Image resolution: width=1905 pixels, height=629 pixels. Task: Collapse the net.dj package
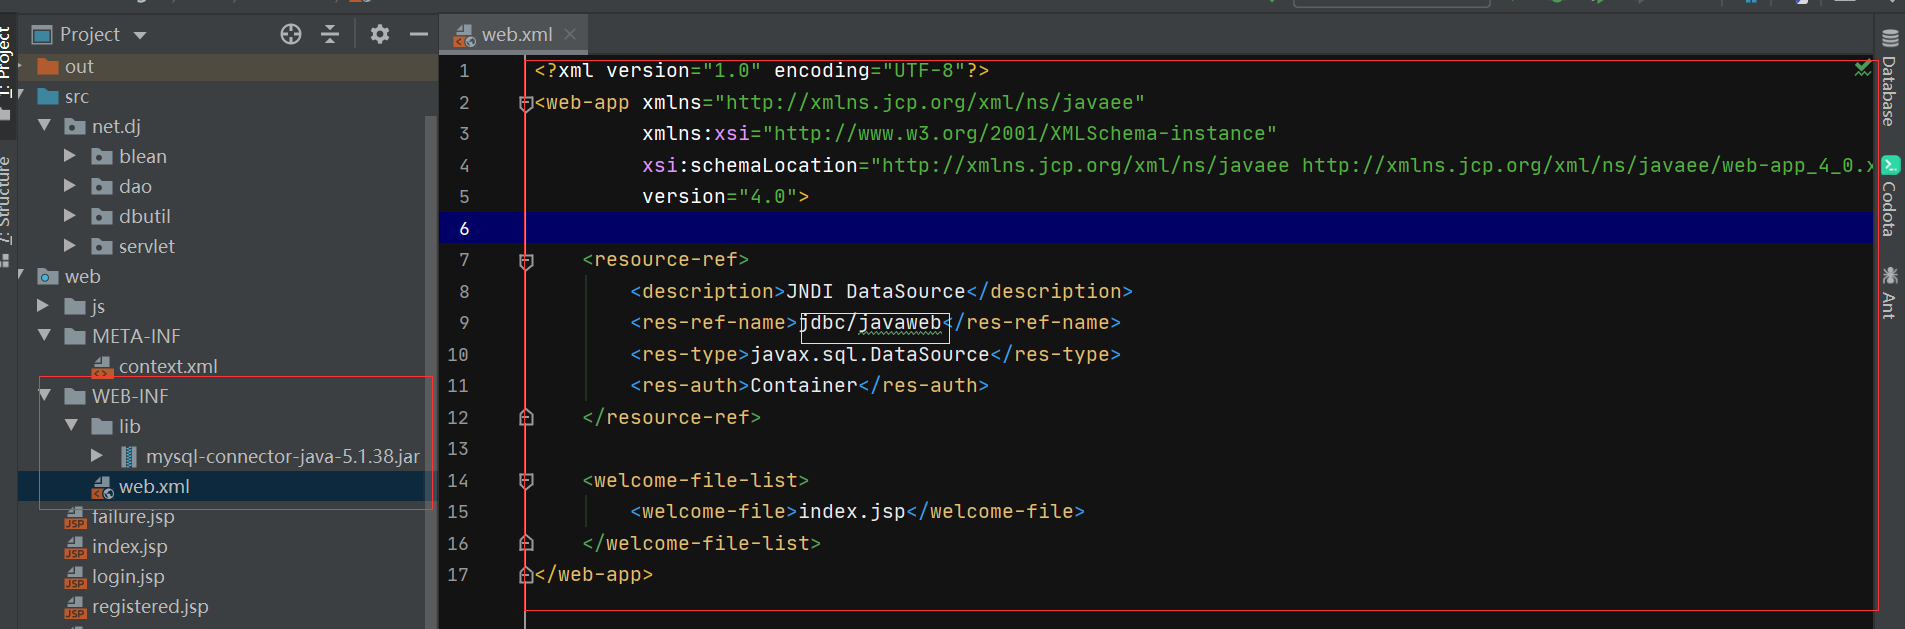(44, 126)
